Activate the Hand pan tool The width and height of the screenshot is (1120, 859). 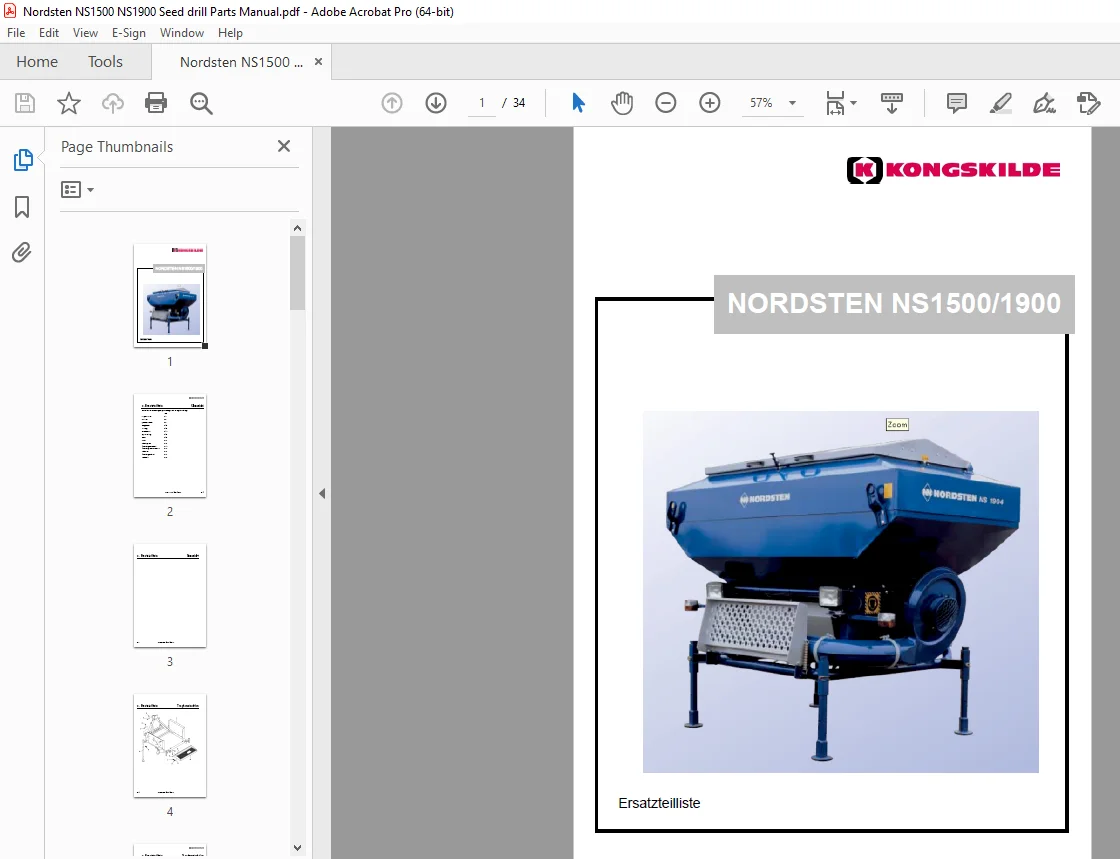[622, 103]
